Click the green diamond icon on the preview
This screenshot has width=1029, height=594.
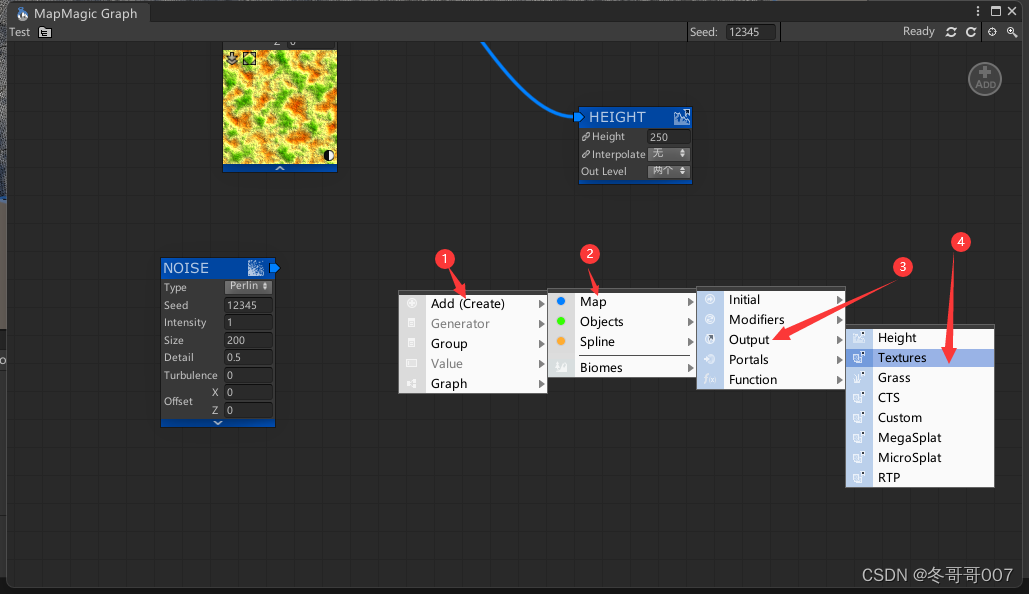248,58
